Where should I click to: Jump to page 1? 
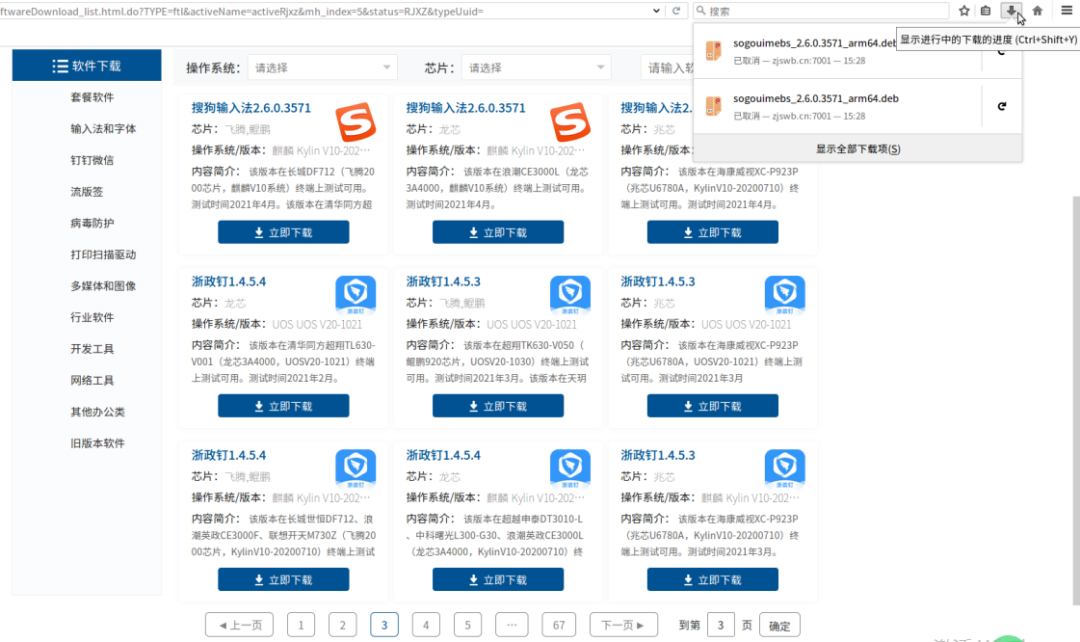[x=301, y=625]
